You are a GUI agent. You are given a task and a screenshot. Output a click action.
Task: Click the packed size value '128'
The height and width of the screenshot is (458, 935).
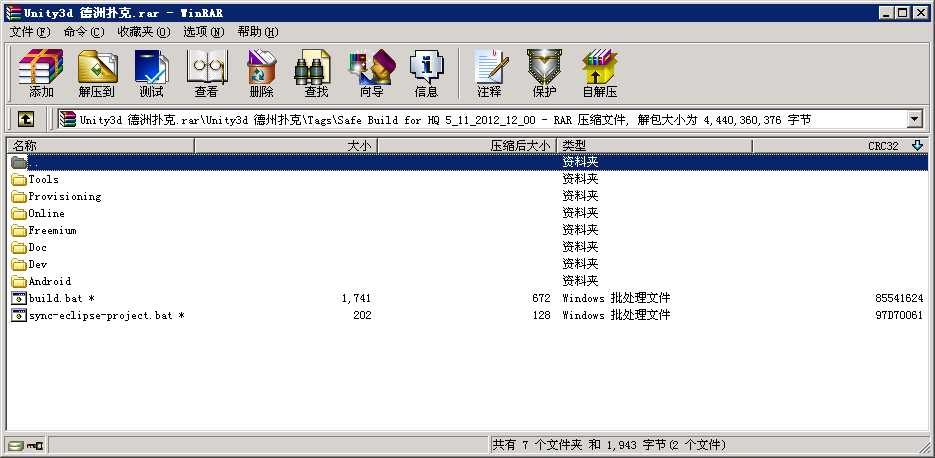click(541, 315)
